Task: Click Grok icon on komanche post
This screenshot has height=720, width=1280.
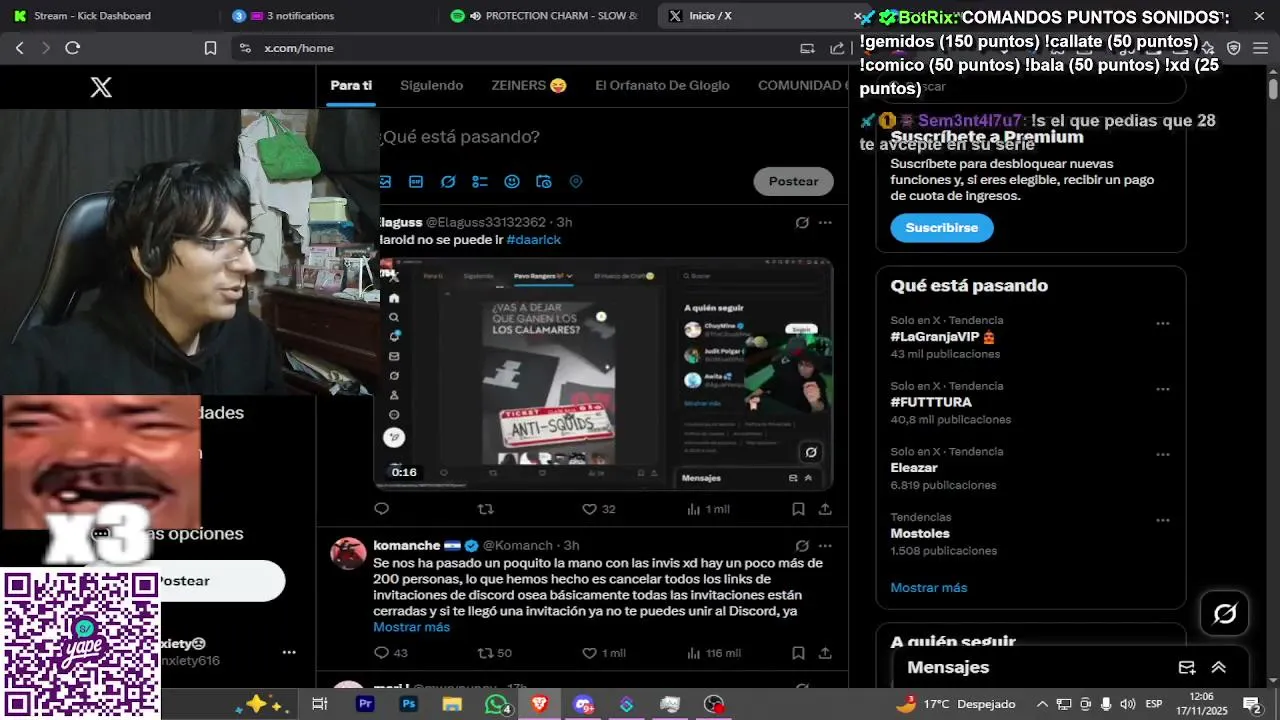Action: [802, 546]
